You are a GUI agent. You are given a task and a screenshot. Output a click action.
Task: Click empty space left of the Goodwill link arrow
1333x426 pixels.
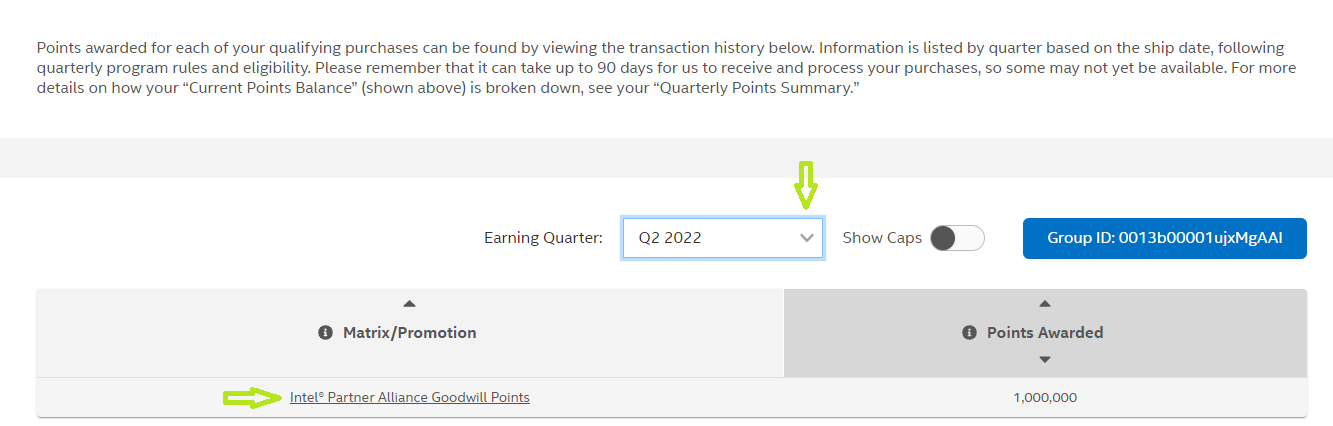pos(130,398)
